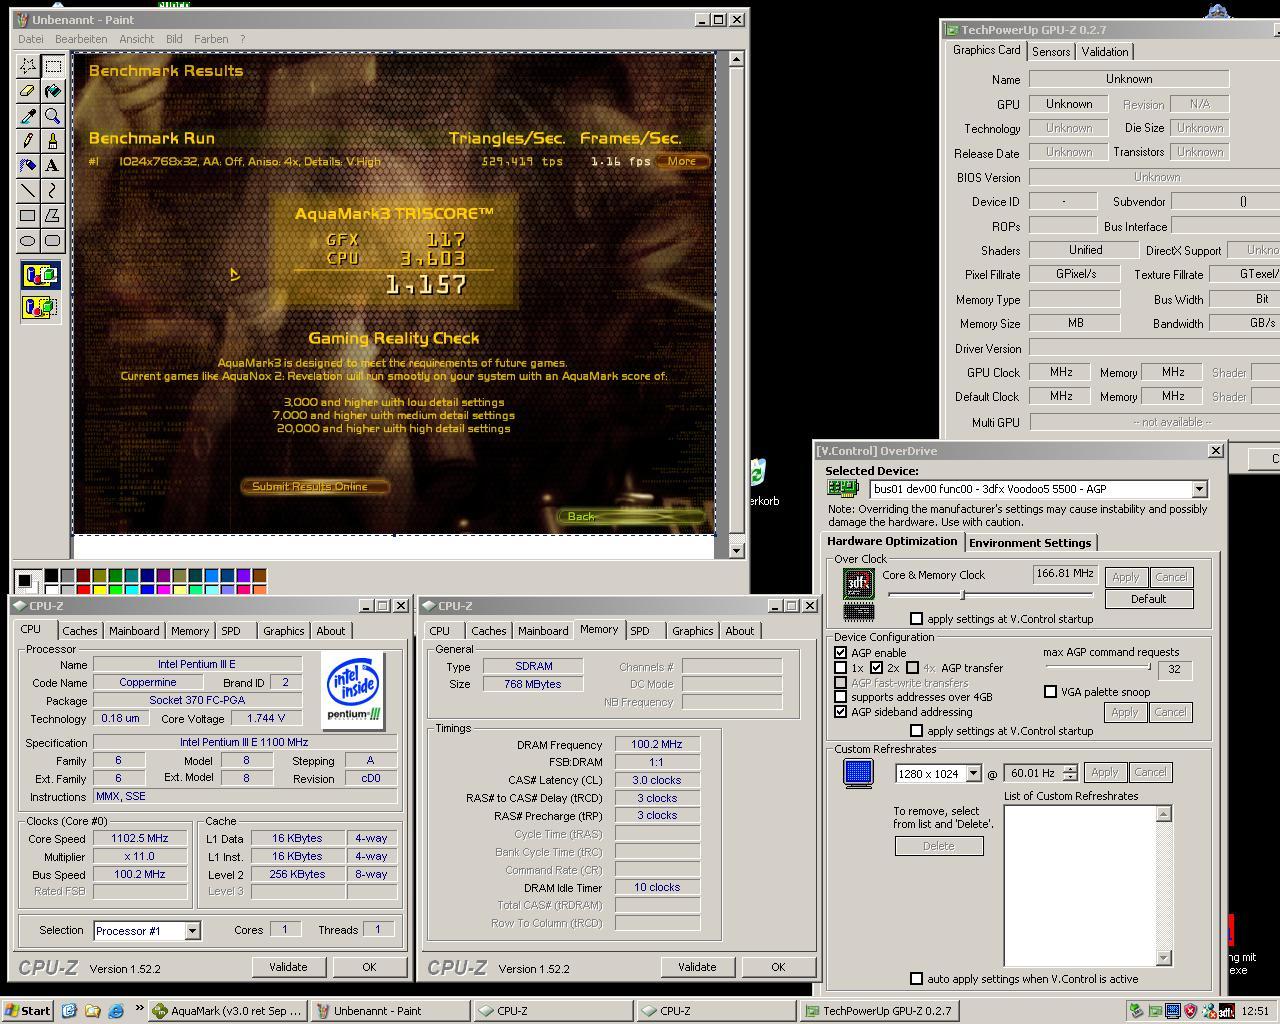This screenshot has width=1280, height=1024.
Task: Pick the Text tool (letter A)
Action: pyautogui.click(x=53, y=166)
